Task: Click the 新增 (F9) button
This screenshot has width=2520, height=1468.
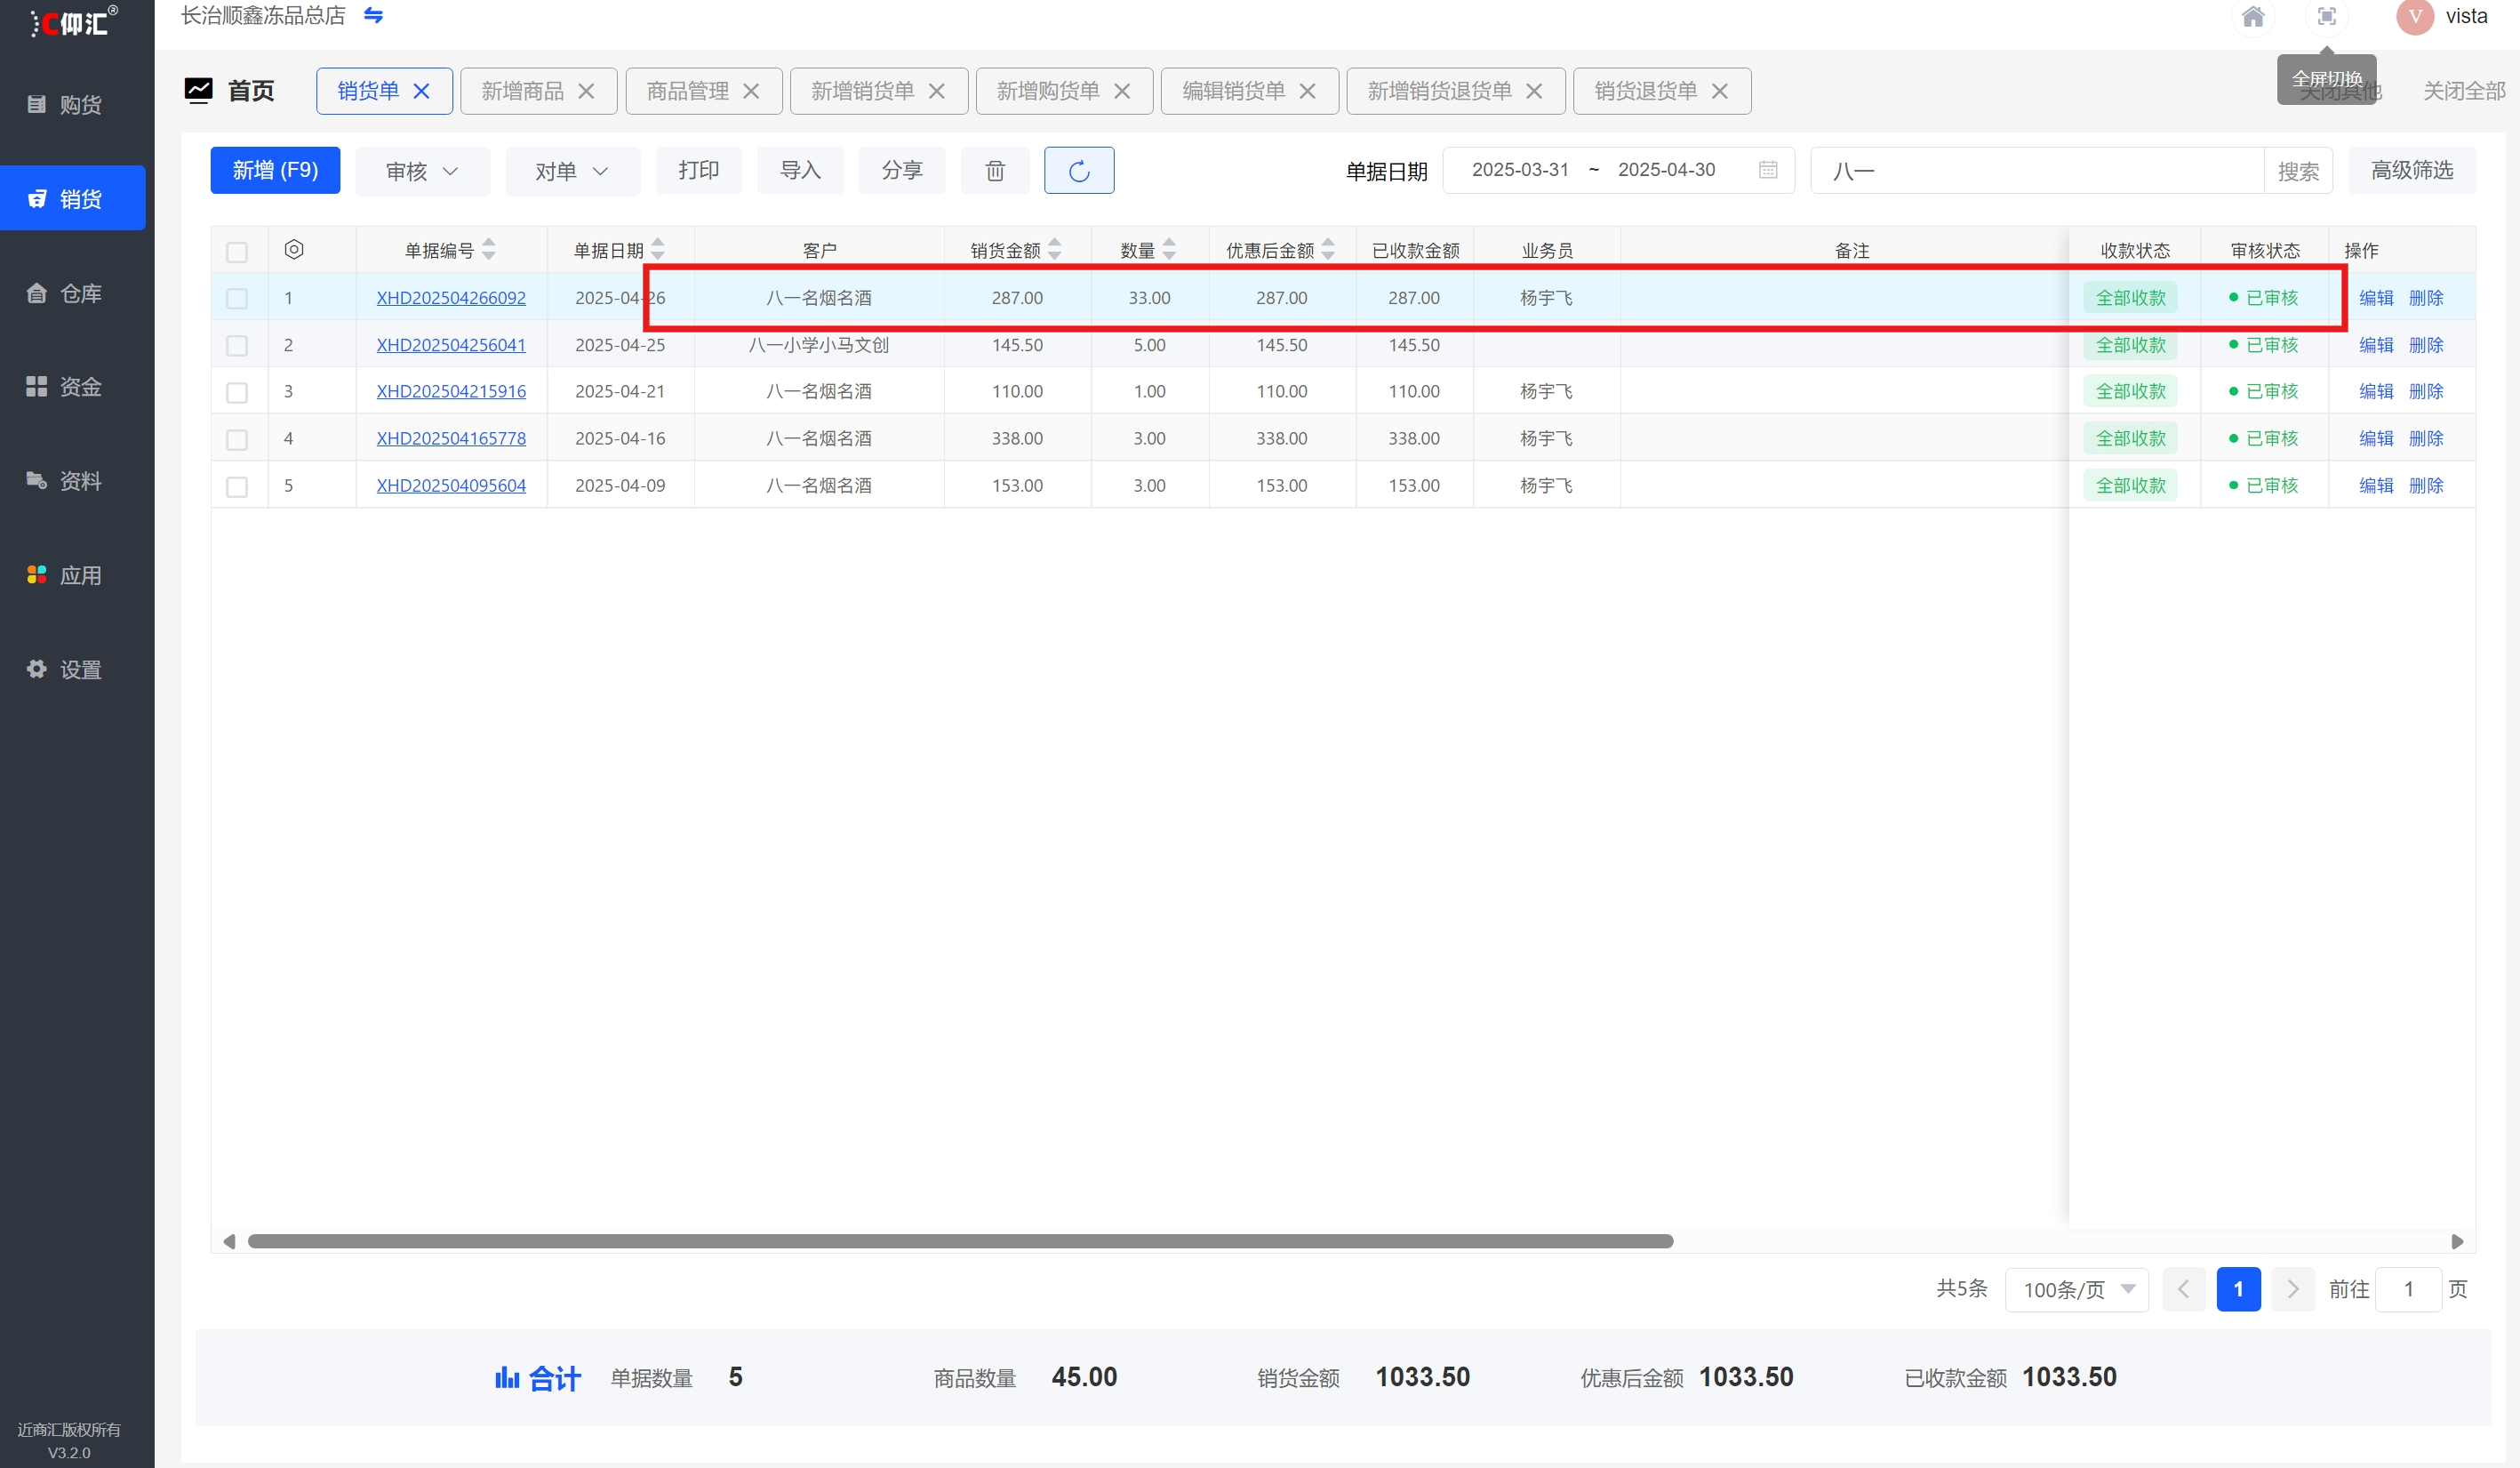Action: 275,170
